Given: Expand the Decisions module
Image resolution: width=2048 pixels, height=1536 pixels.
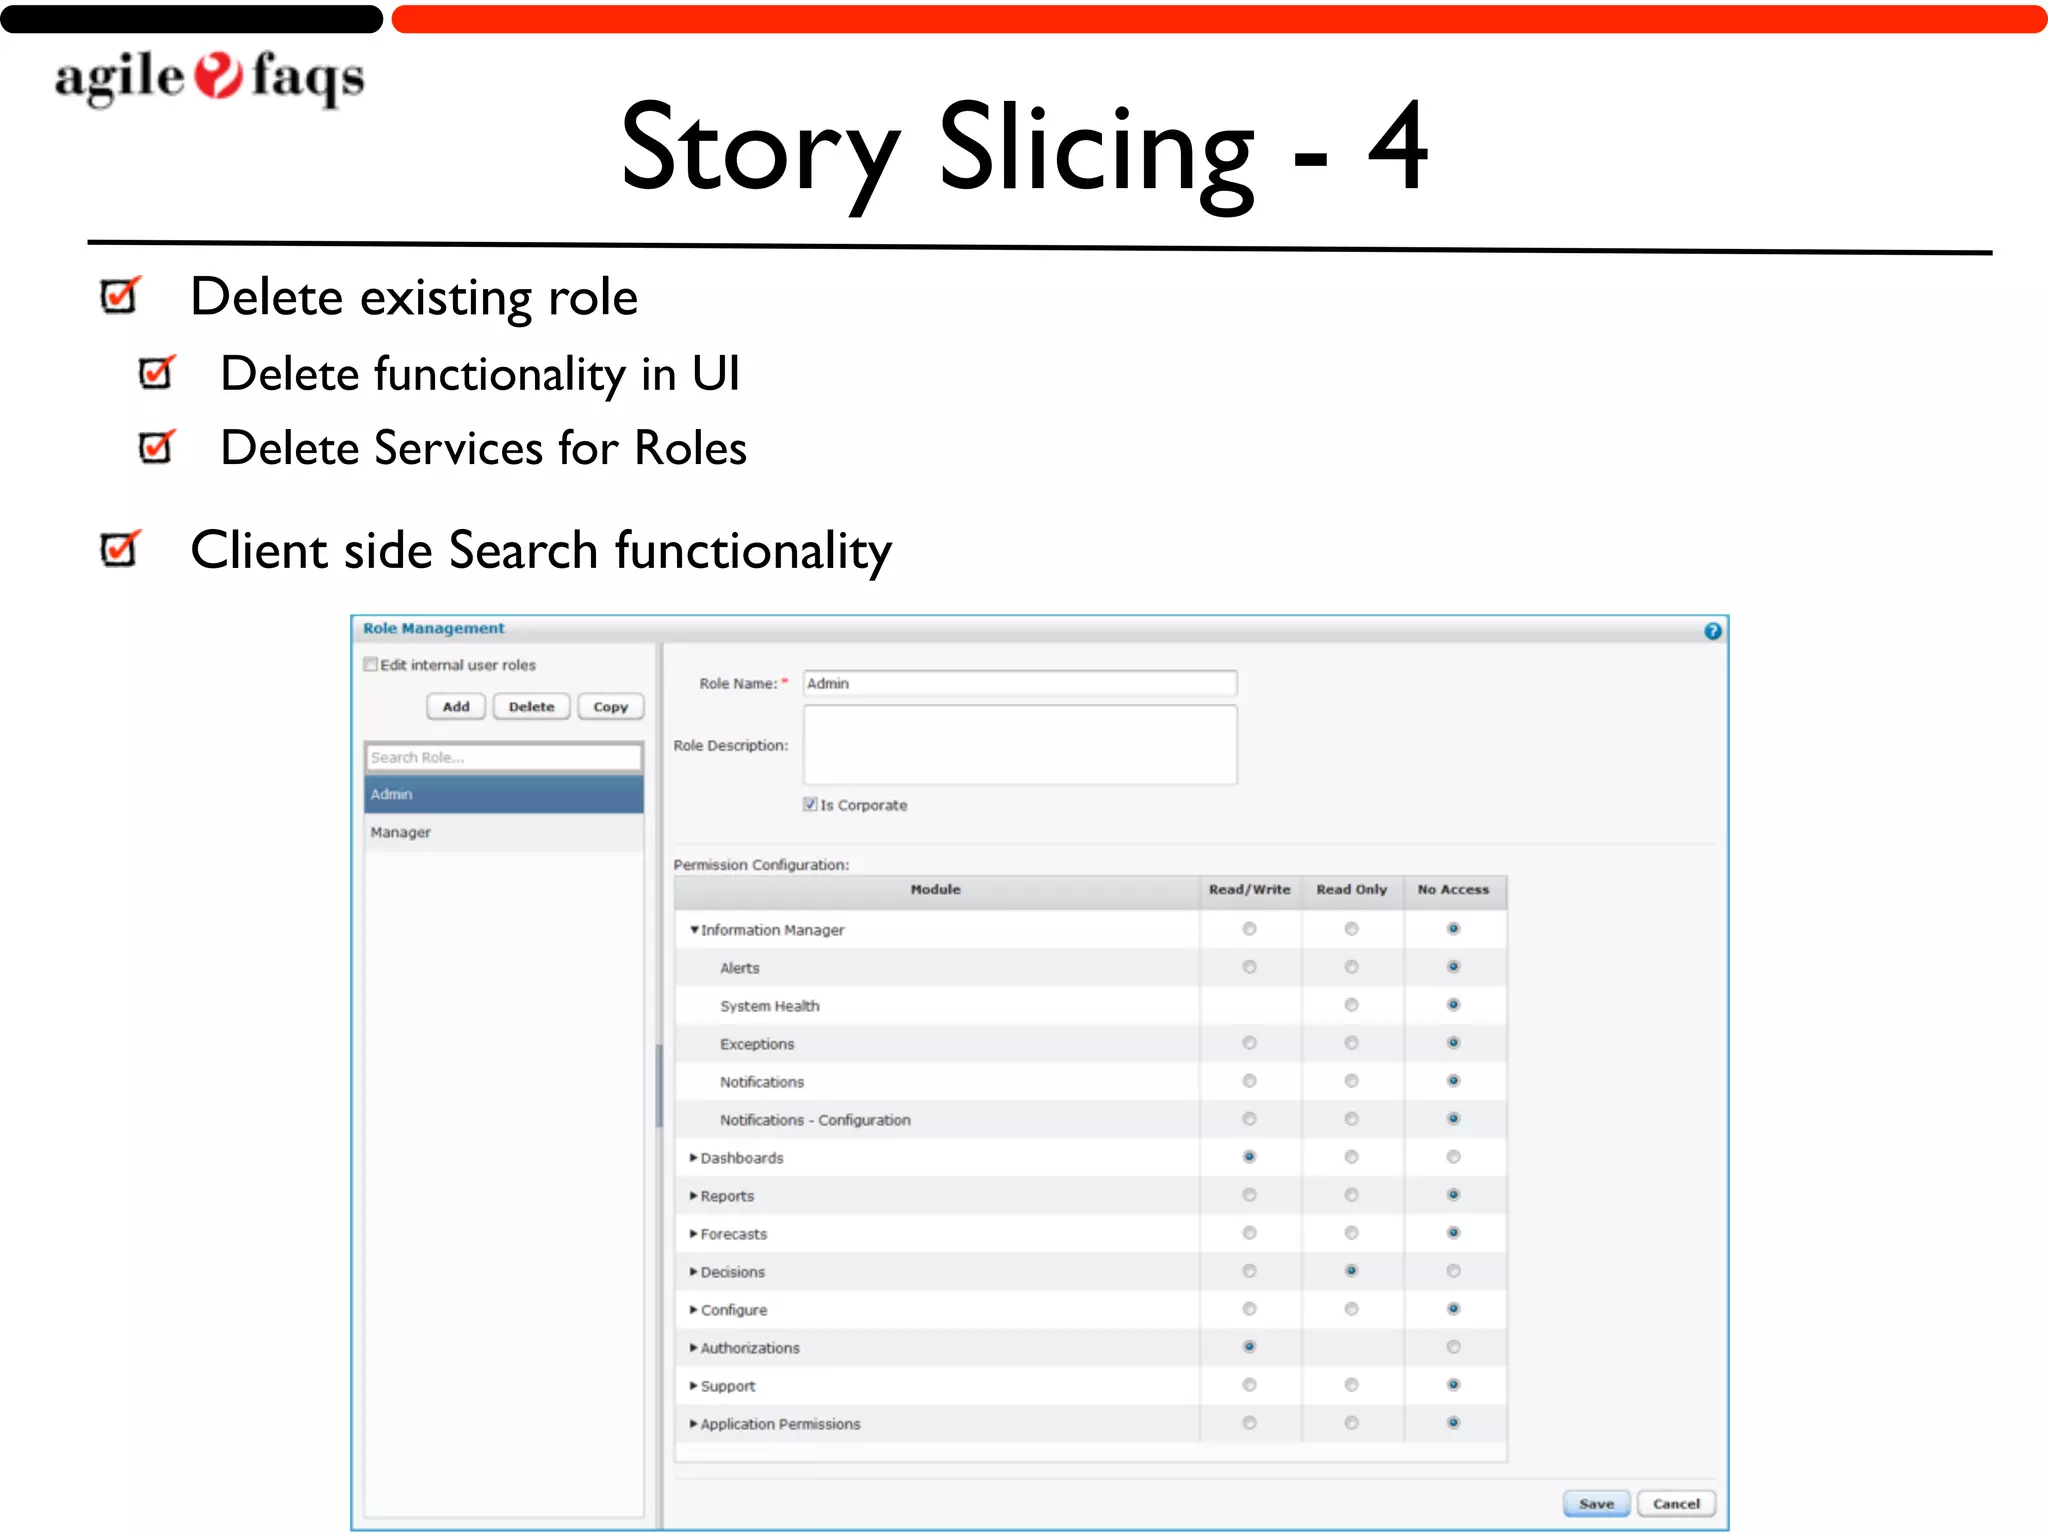Looking at the screenshot, I should tap(694, 1271).
